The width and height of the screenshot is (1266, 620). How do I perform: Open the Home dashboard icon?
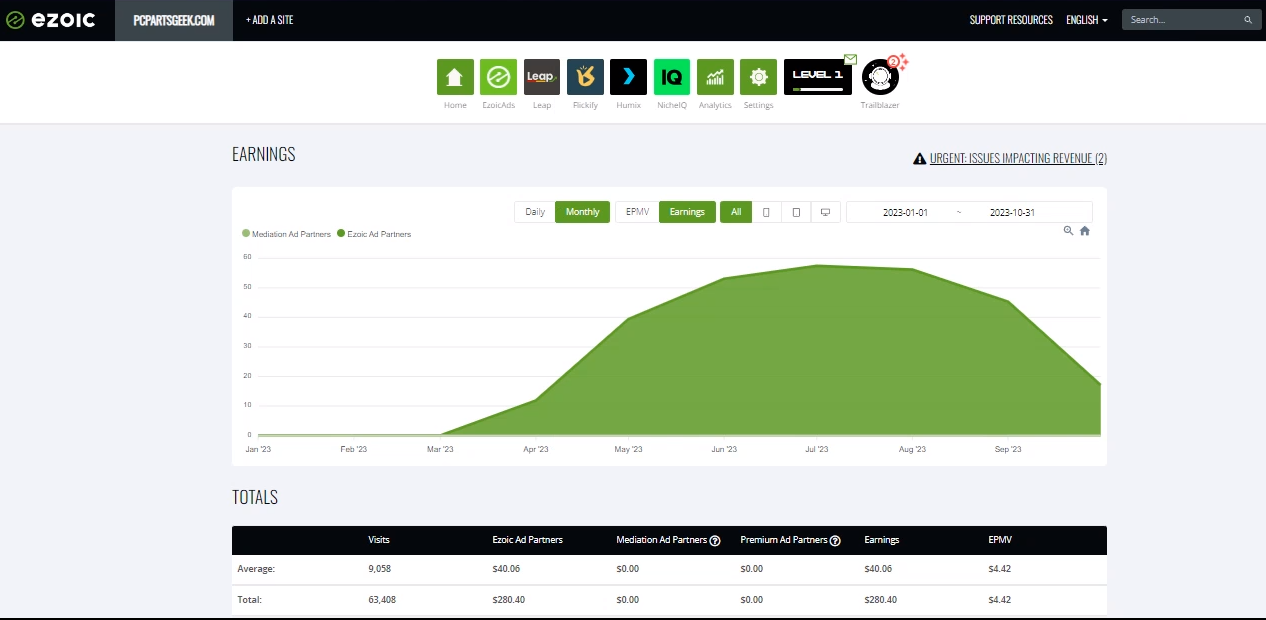point(455,77)
